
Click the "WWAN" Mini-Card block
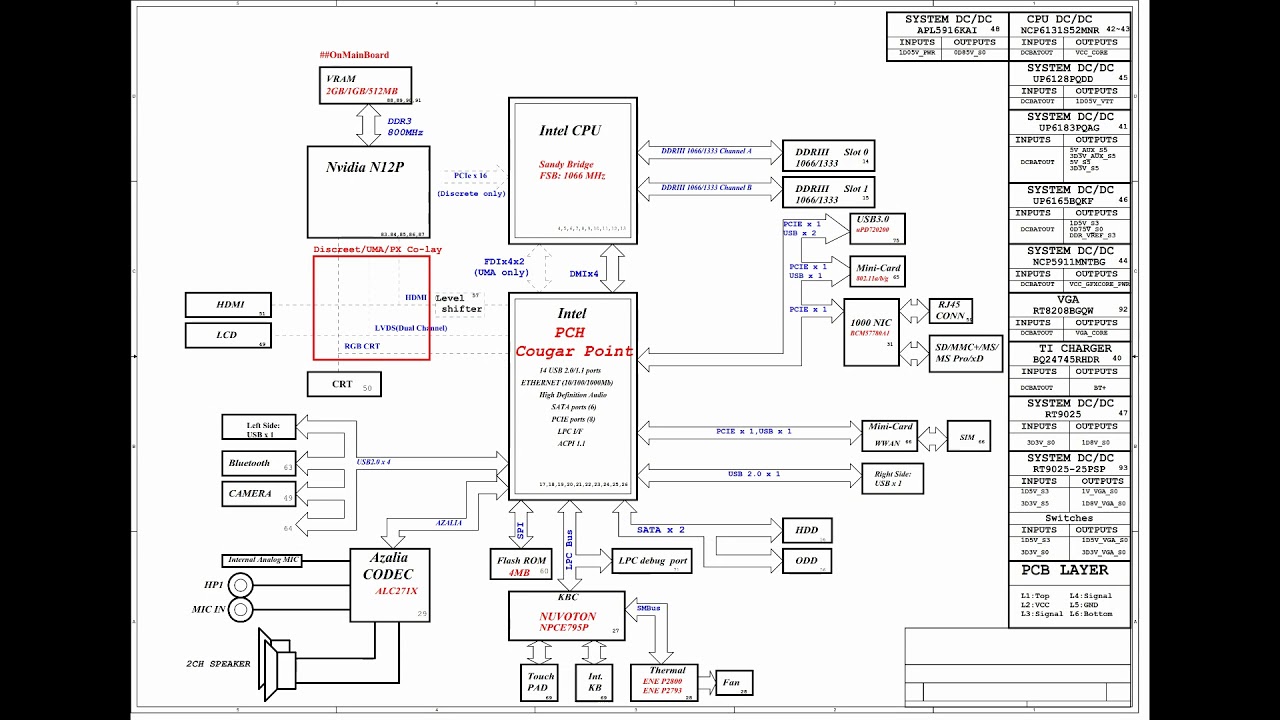(890, 435)
